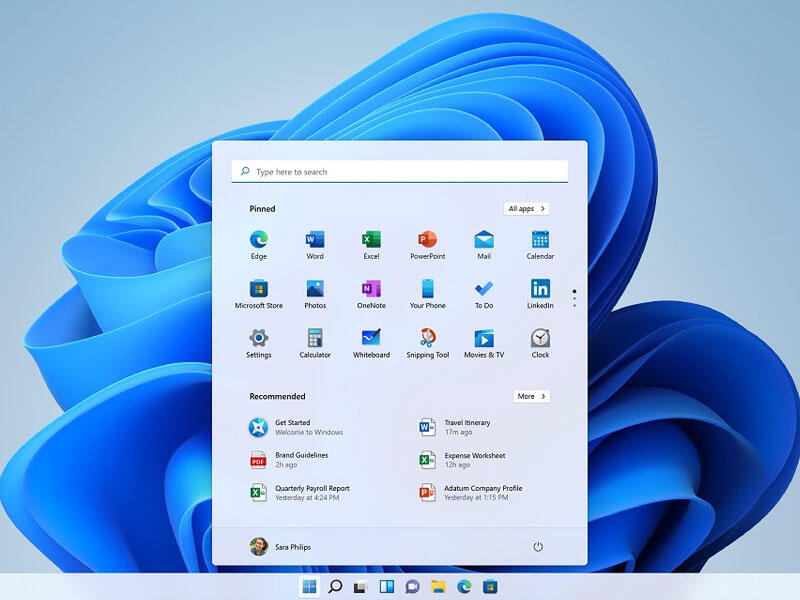Open Movies & TV app
The width and height of the screenshot is (800, 600).
484,343
